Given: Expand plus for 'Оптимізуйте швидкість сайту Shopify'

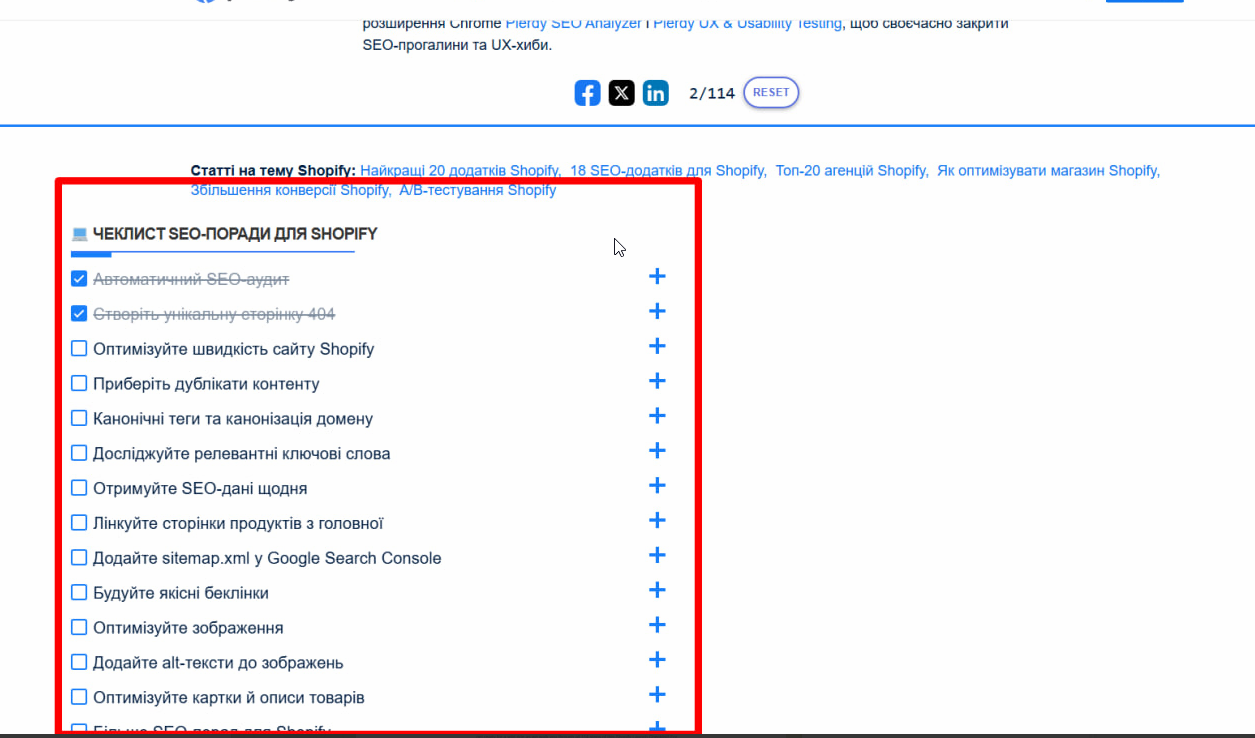Looking at the screenshot, I should 657,346.
